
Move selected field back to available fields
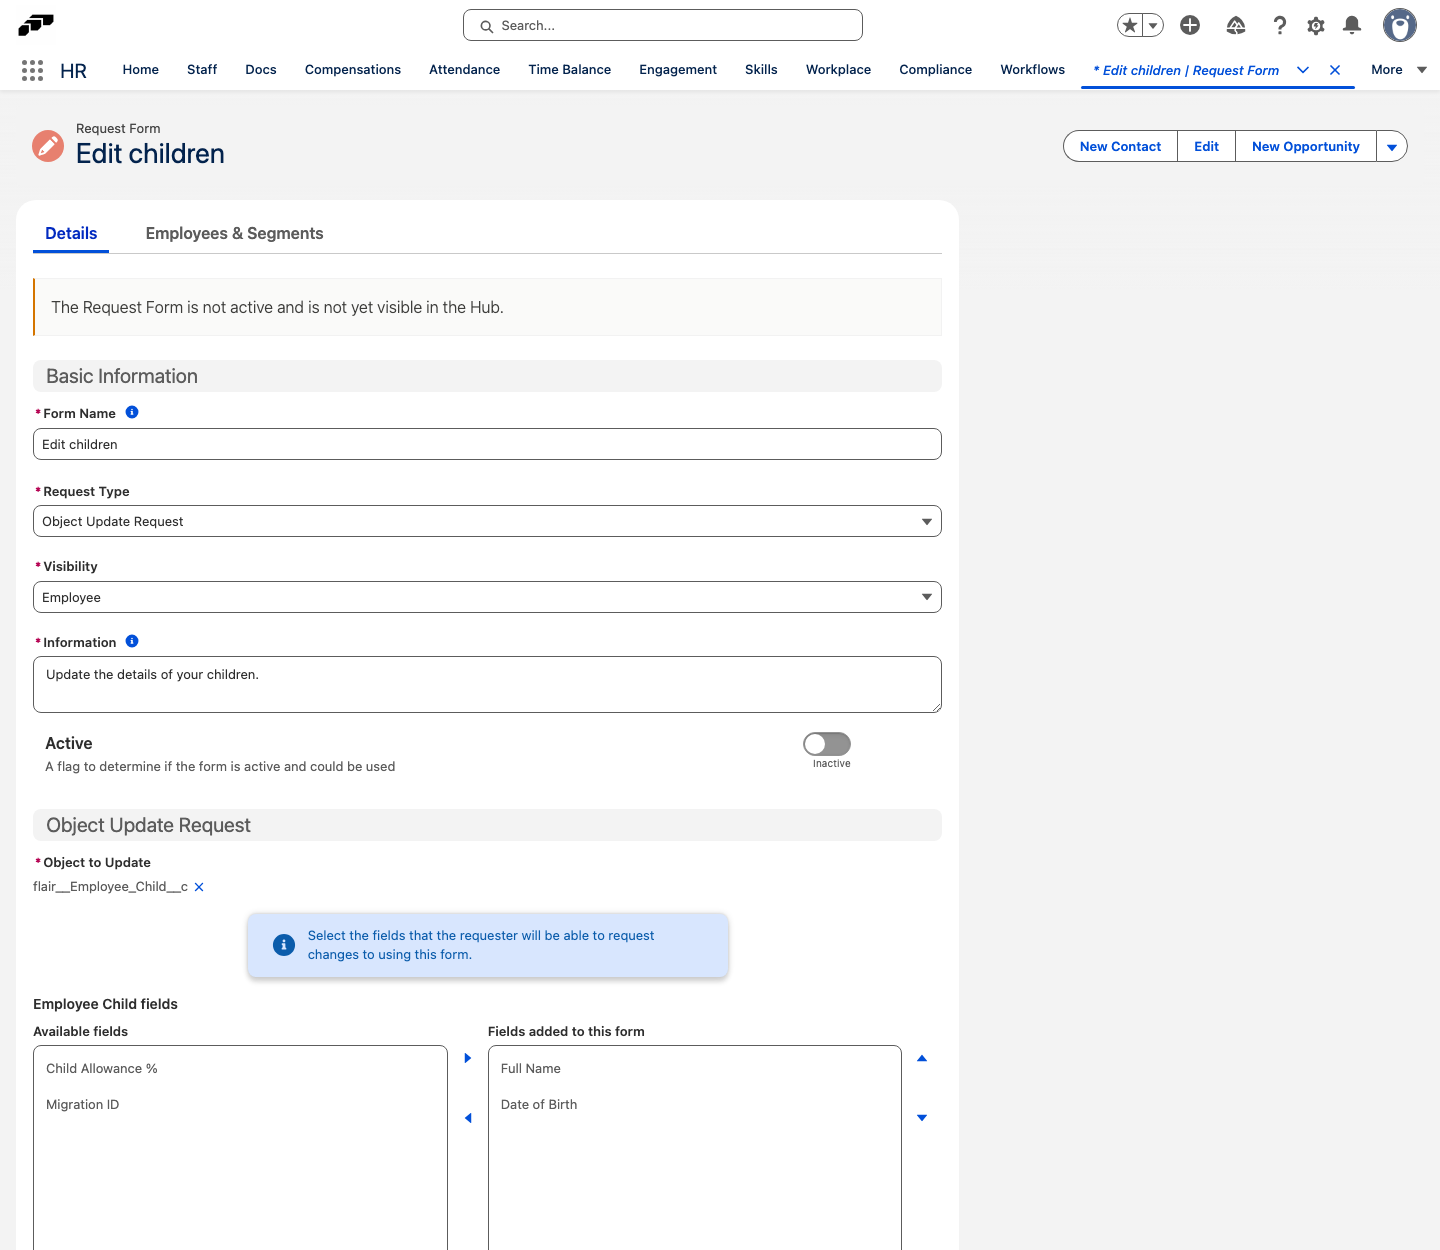(x=467, y=1118)
